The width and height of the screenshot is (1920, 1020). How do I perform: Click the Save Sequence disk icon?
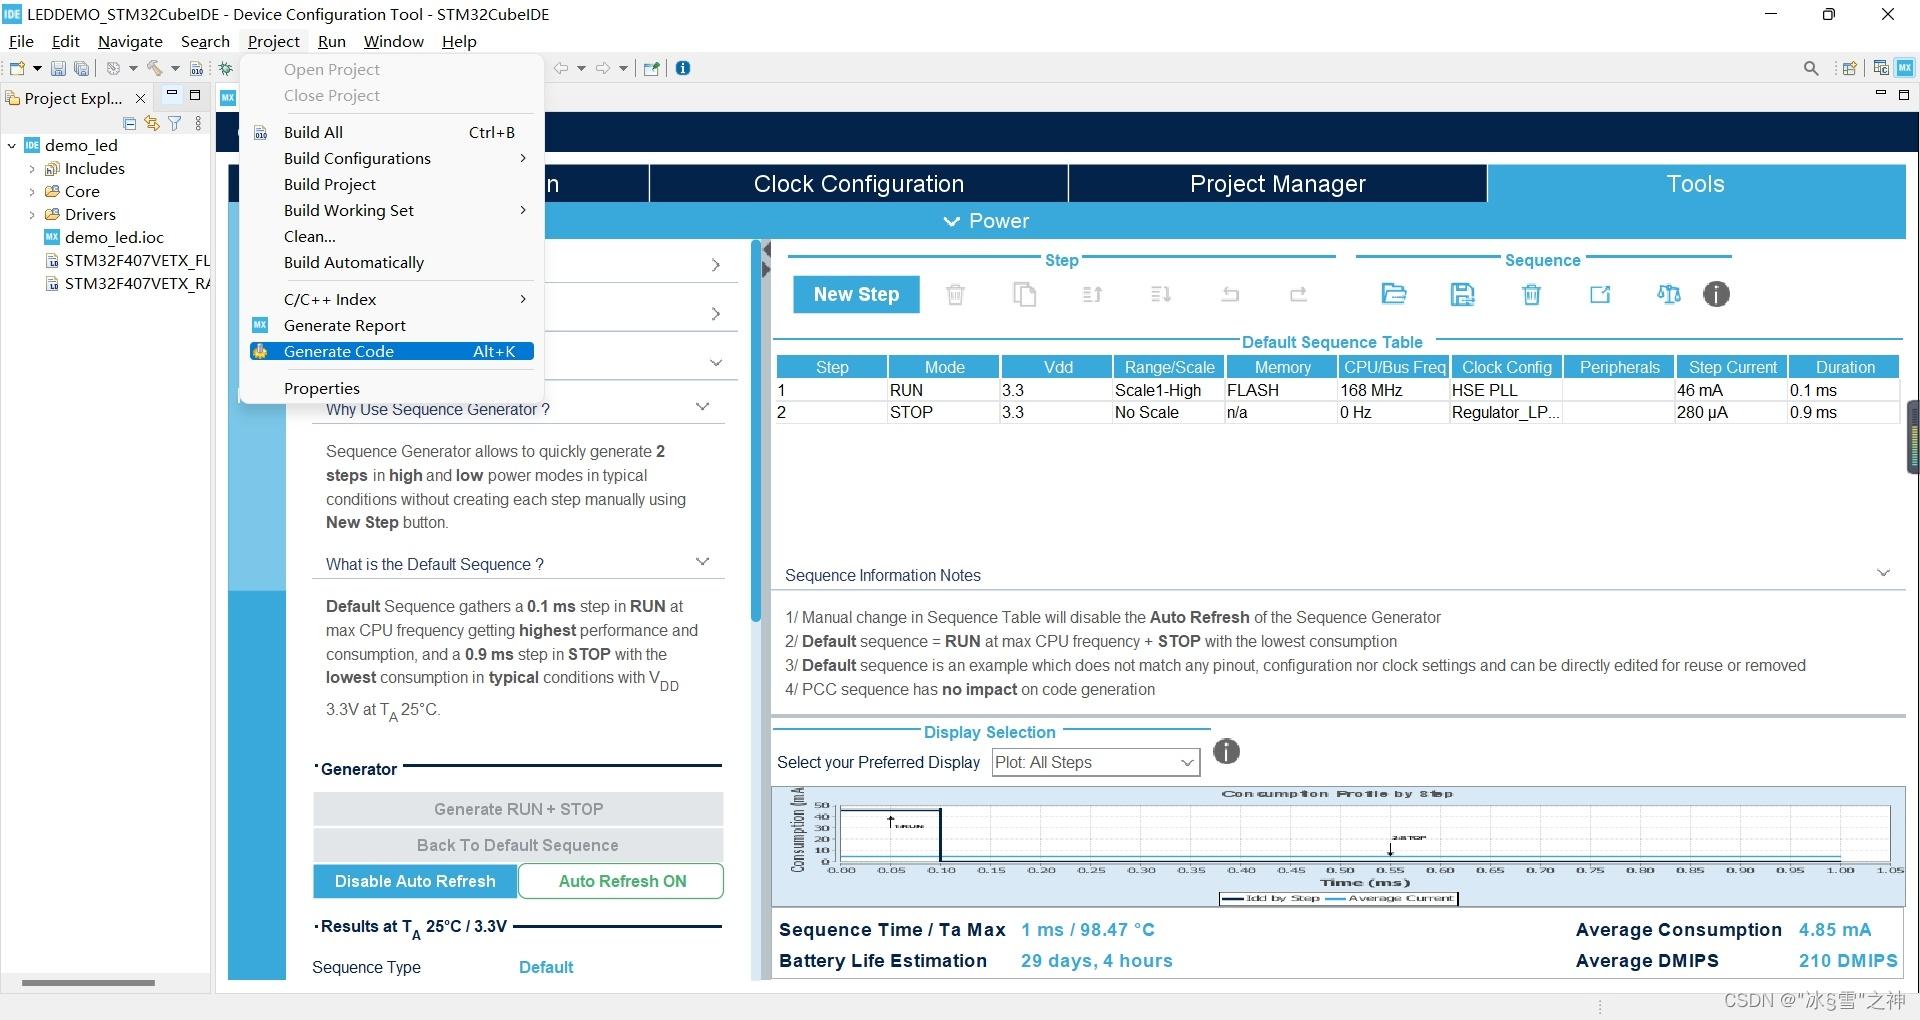pyautogui.click(x=1463, y=294)
